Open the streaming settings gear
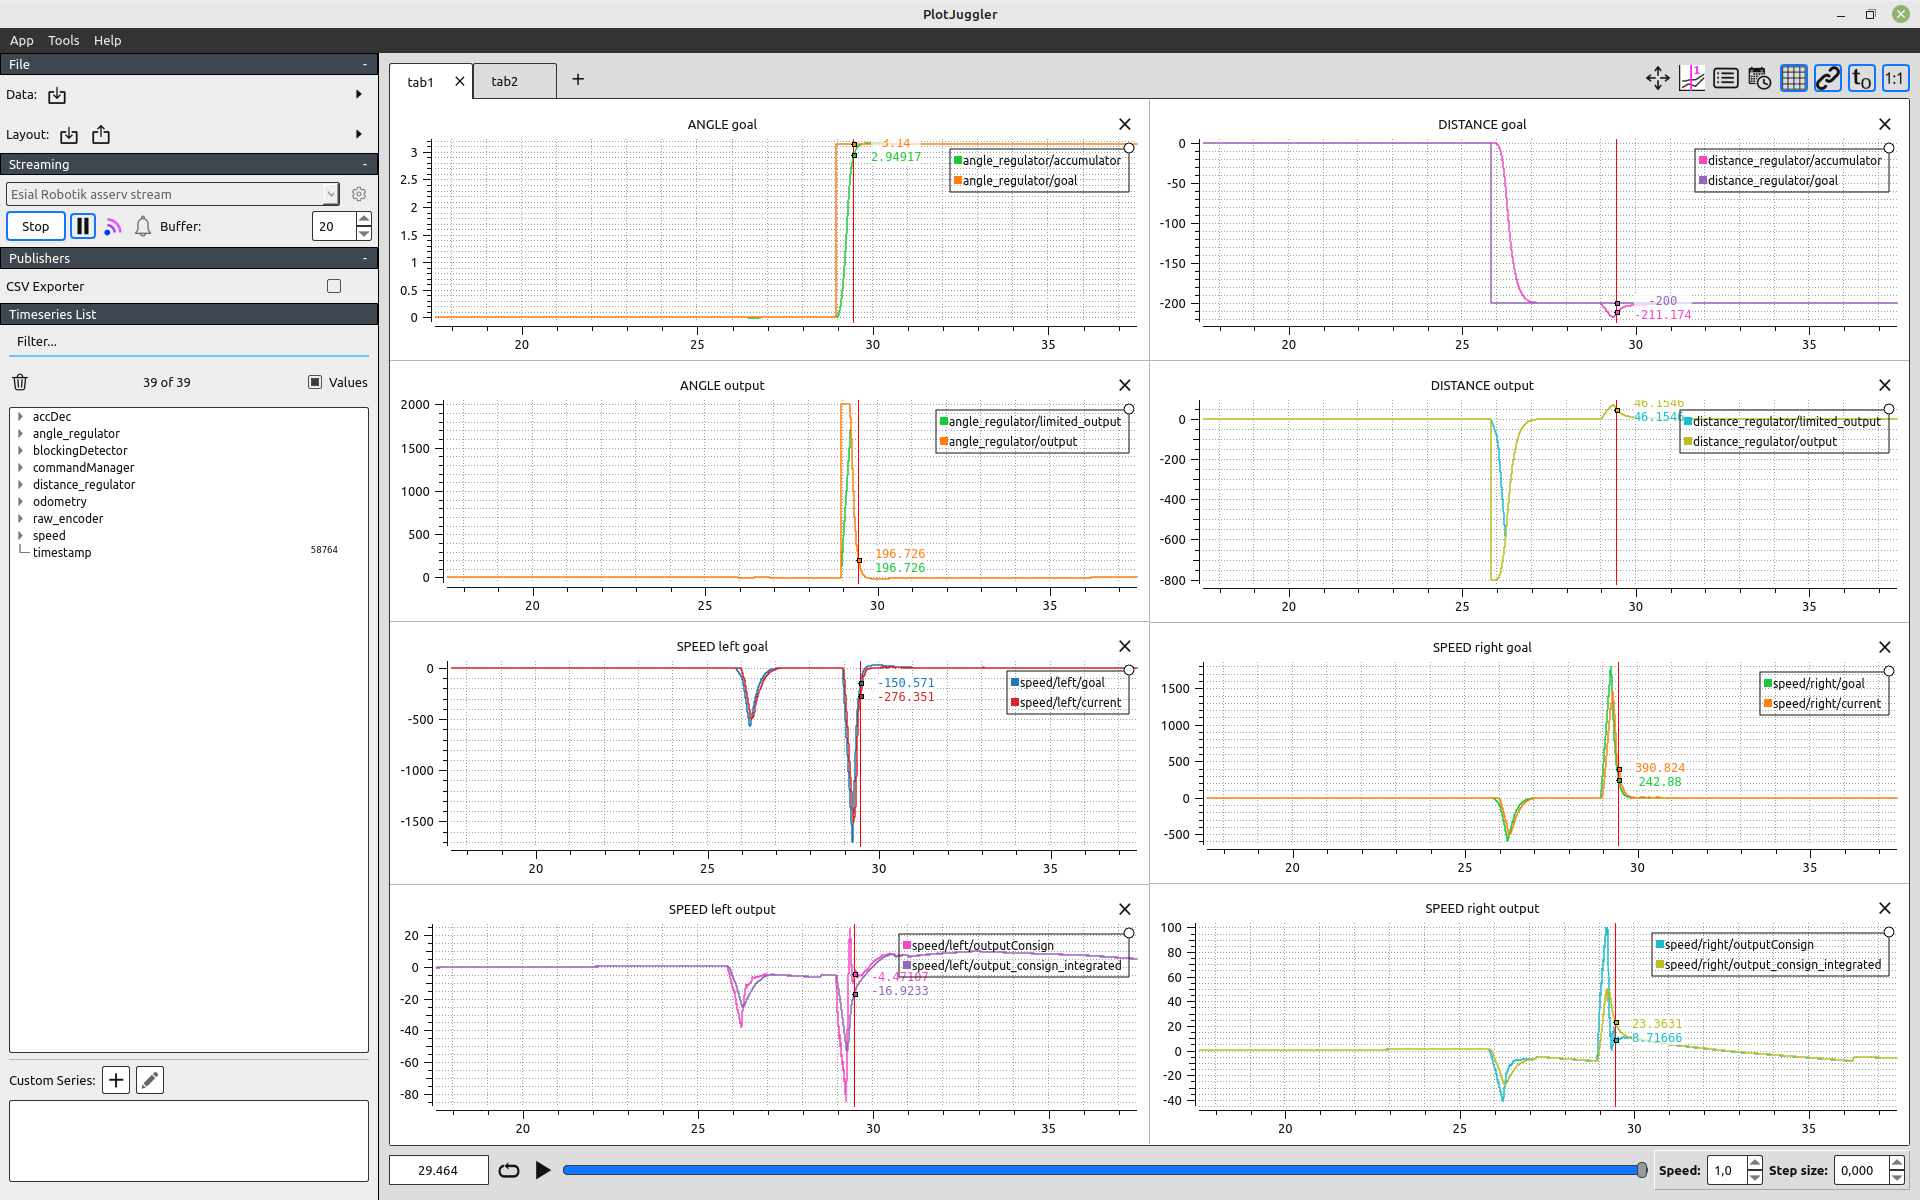 tap(359, 195)
